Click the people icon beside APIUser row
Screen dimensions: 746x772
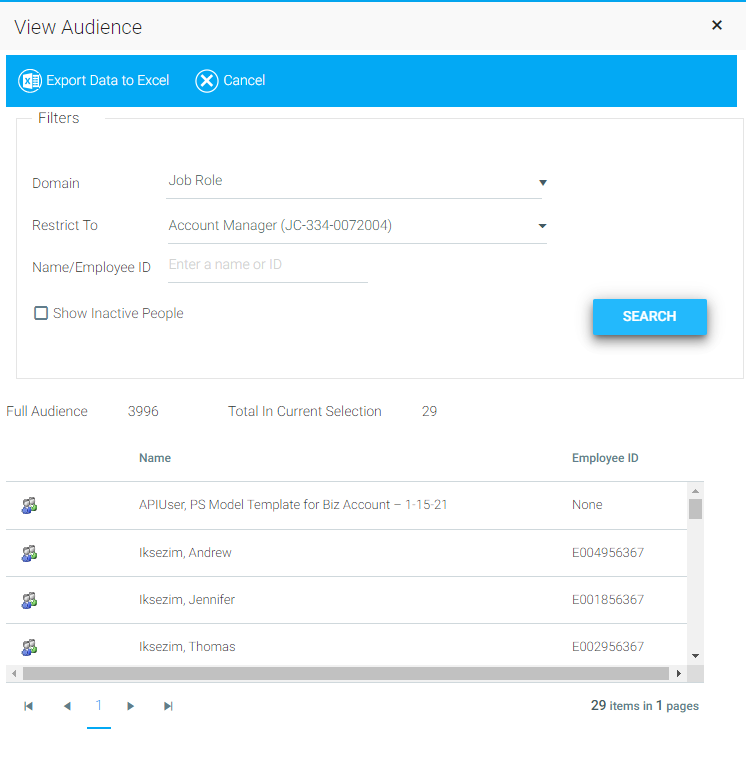(x=29, y=506)
